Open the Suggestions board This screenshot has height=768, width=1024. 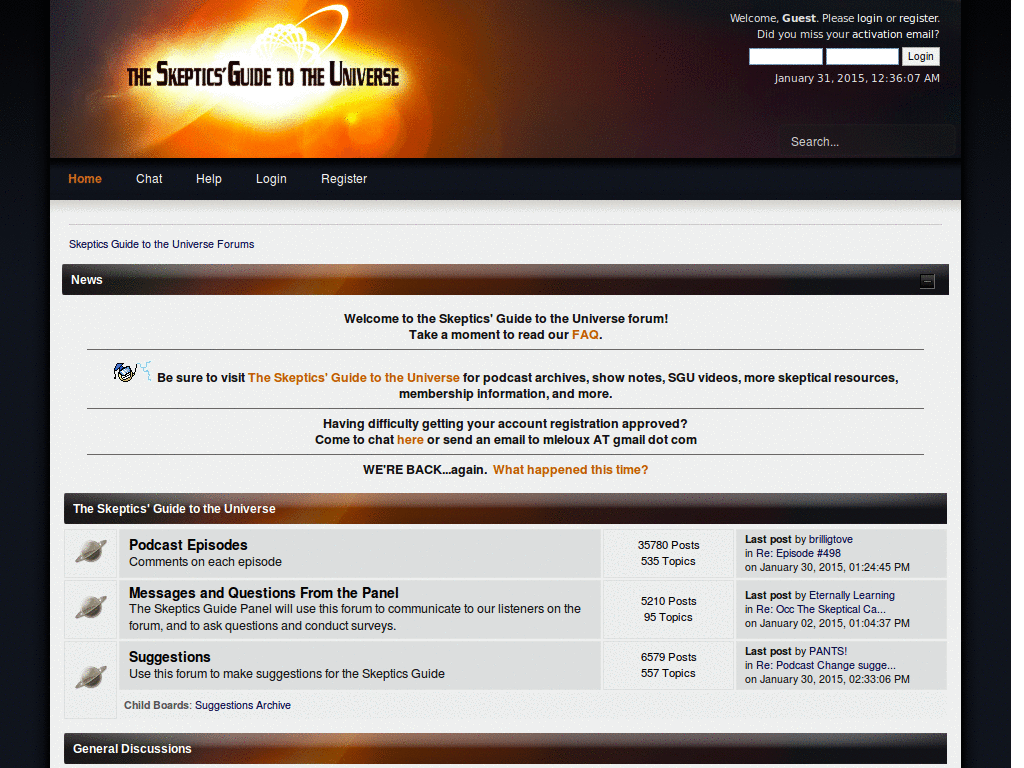(x=170, y=657)
